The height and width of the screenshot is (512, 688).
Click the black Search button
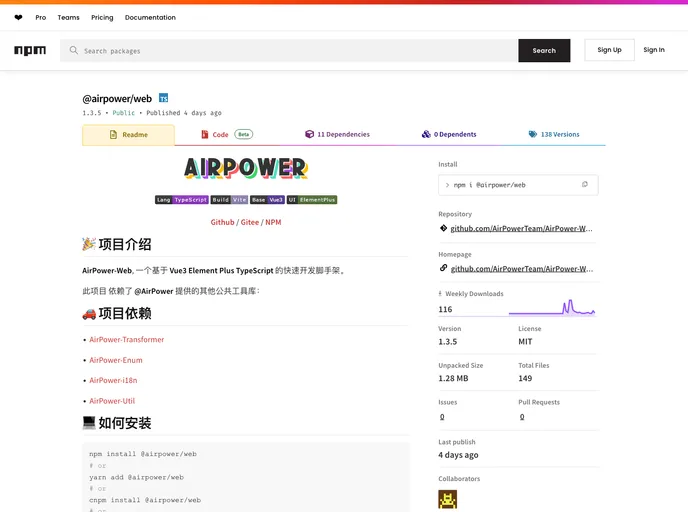tap(544, 50)
